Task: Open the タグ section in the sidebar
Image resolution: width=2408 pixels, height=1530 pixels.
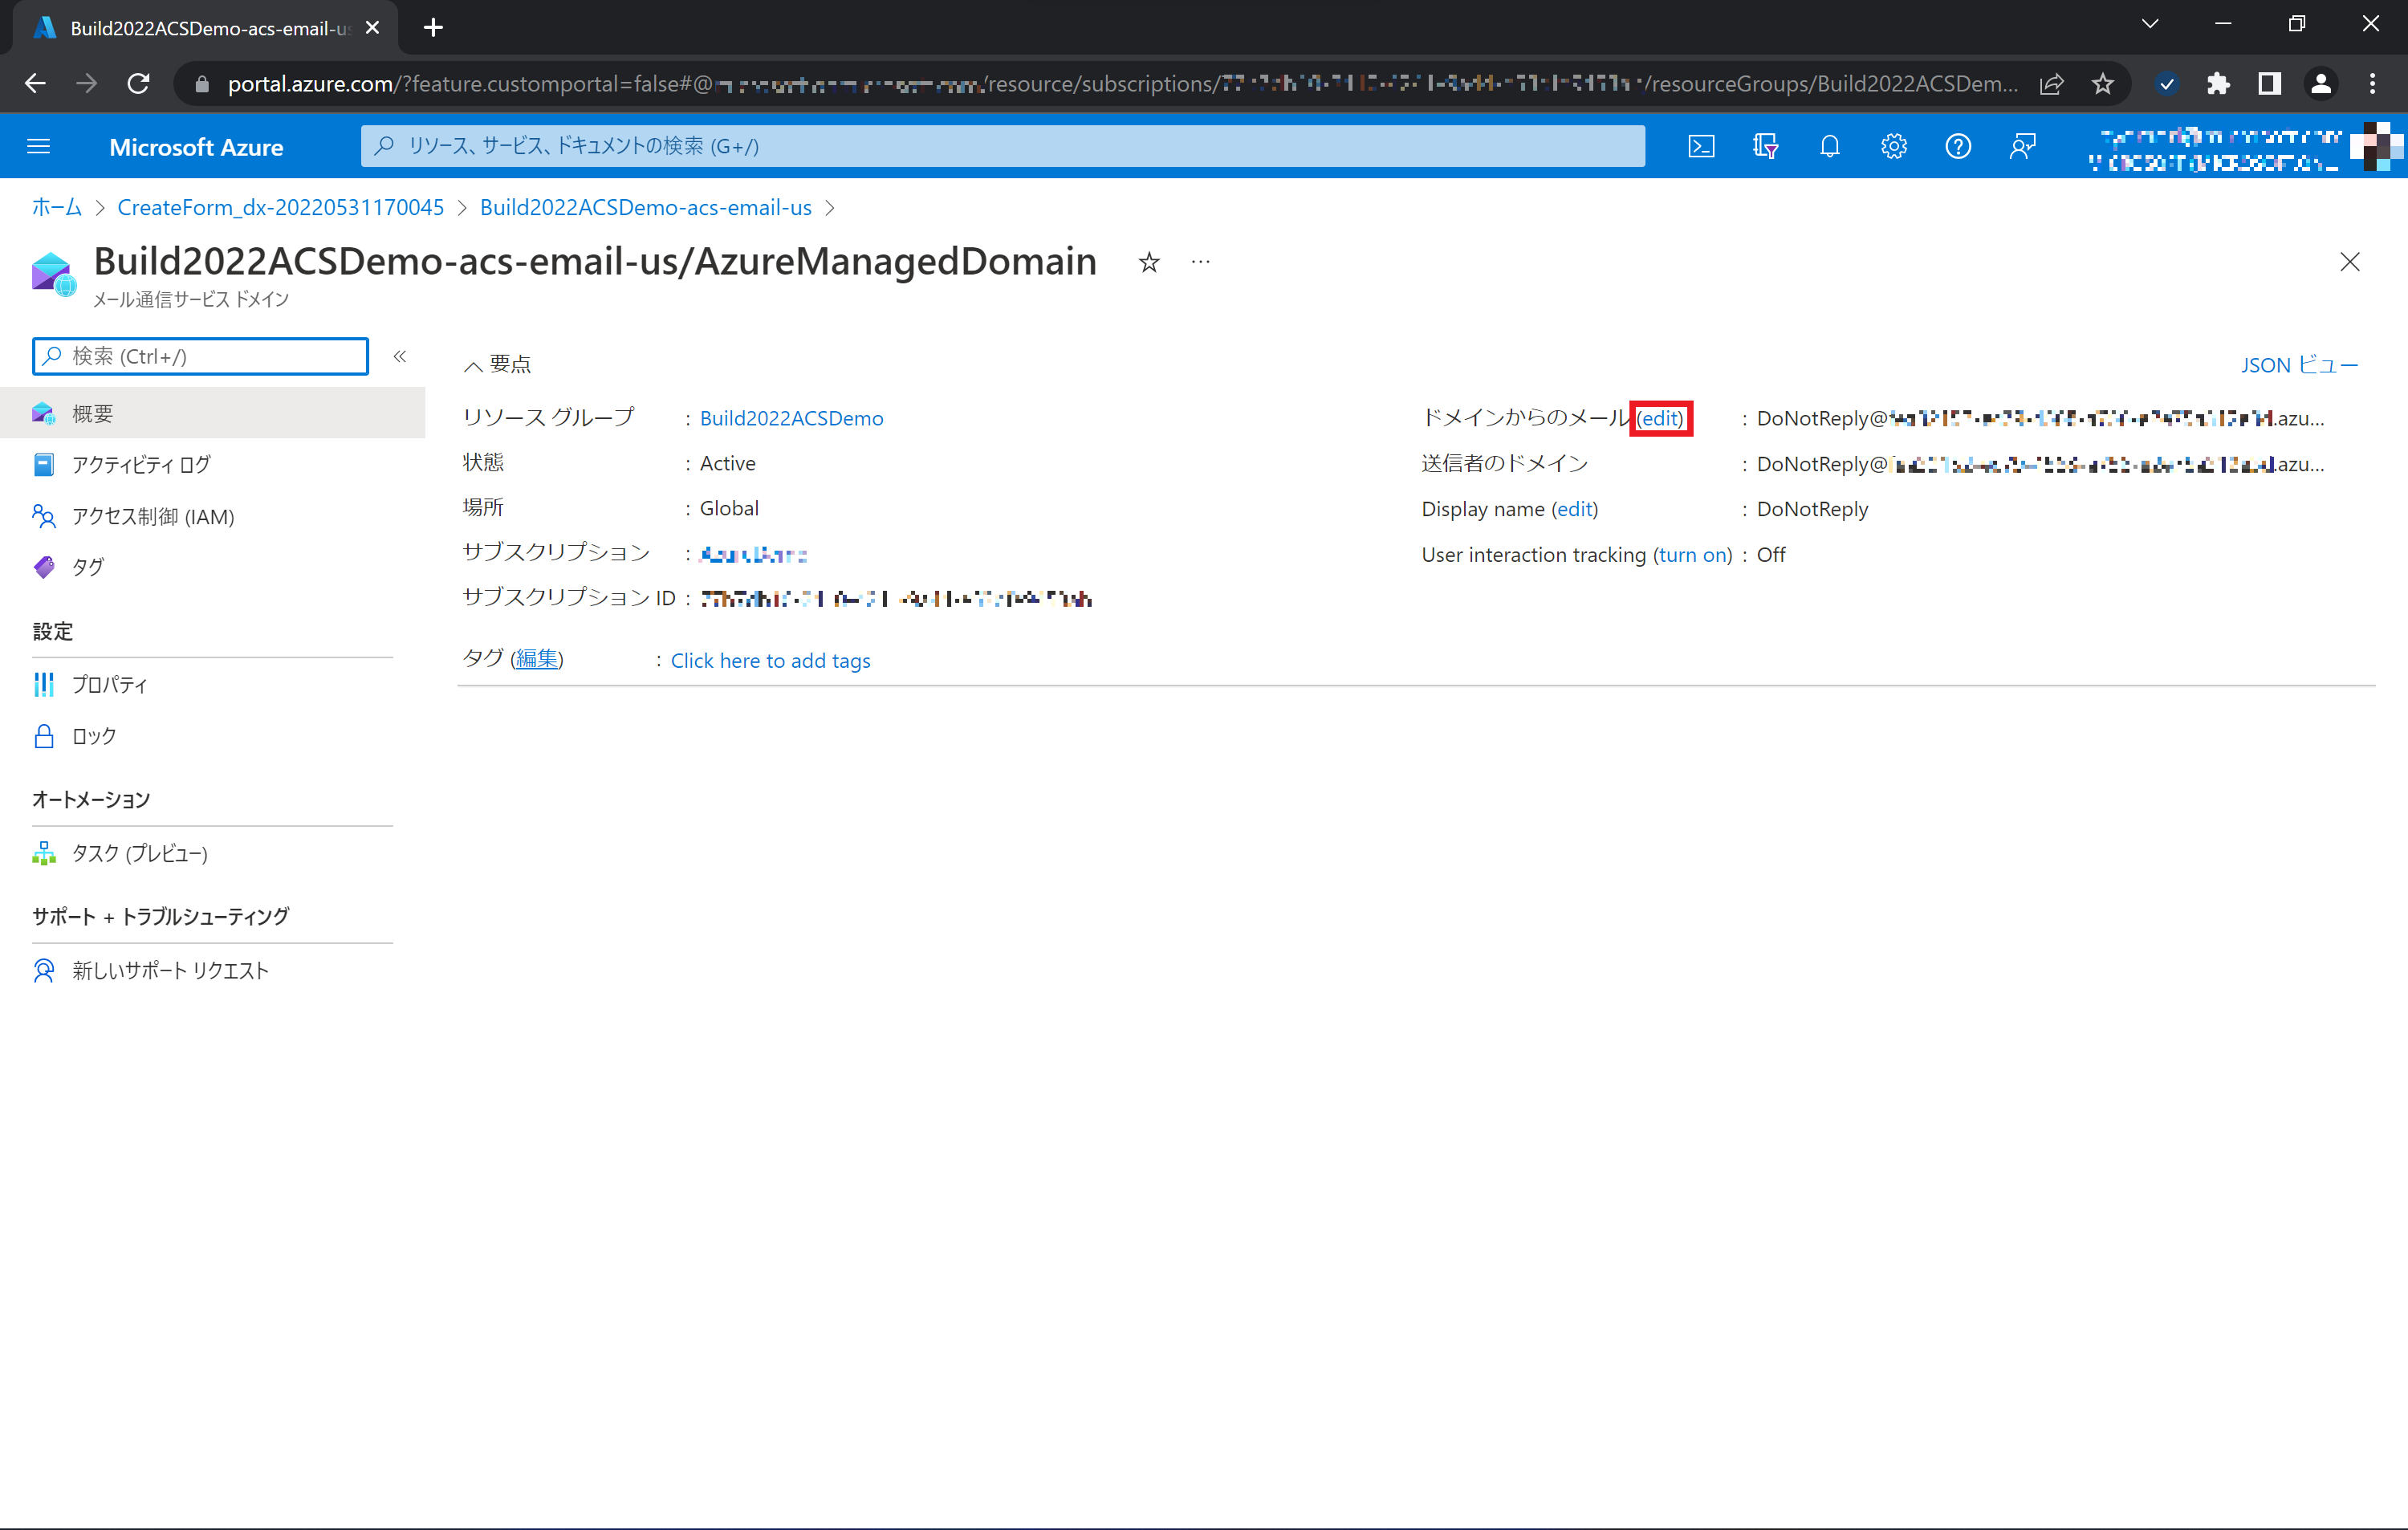Action: [x=87, y=566]
